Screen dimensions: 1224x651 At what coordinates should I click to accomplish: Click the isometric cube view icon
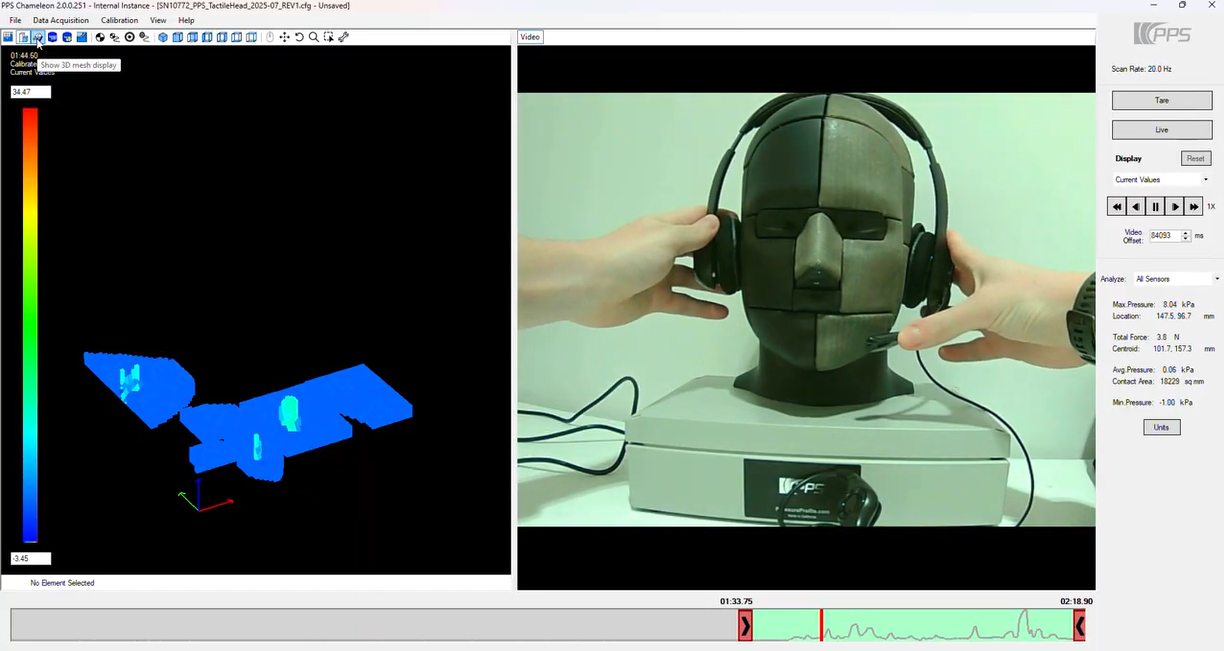[x=165, y=37]
